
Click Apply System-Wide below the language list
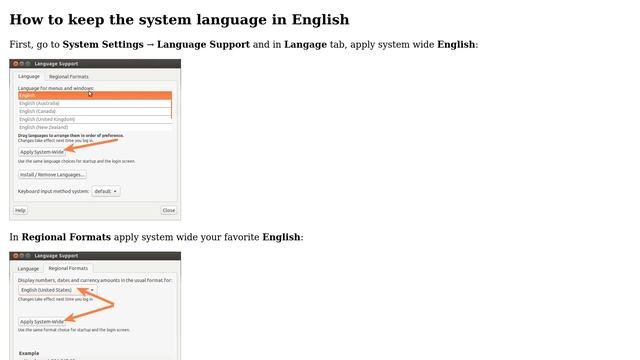(42, 152)
